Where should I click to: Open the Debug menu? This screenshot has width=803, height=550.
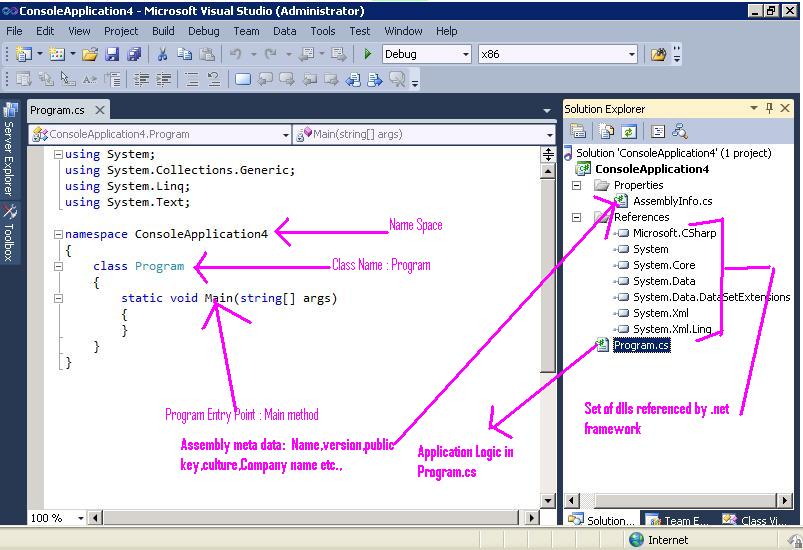[x=203, y=31]
